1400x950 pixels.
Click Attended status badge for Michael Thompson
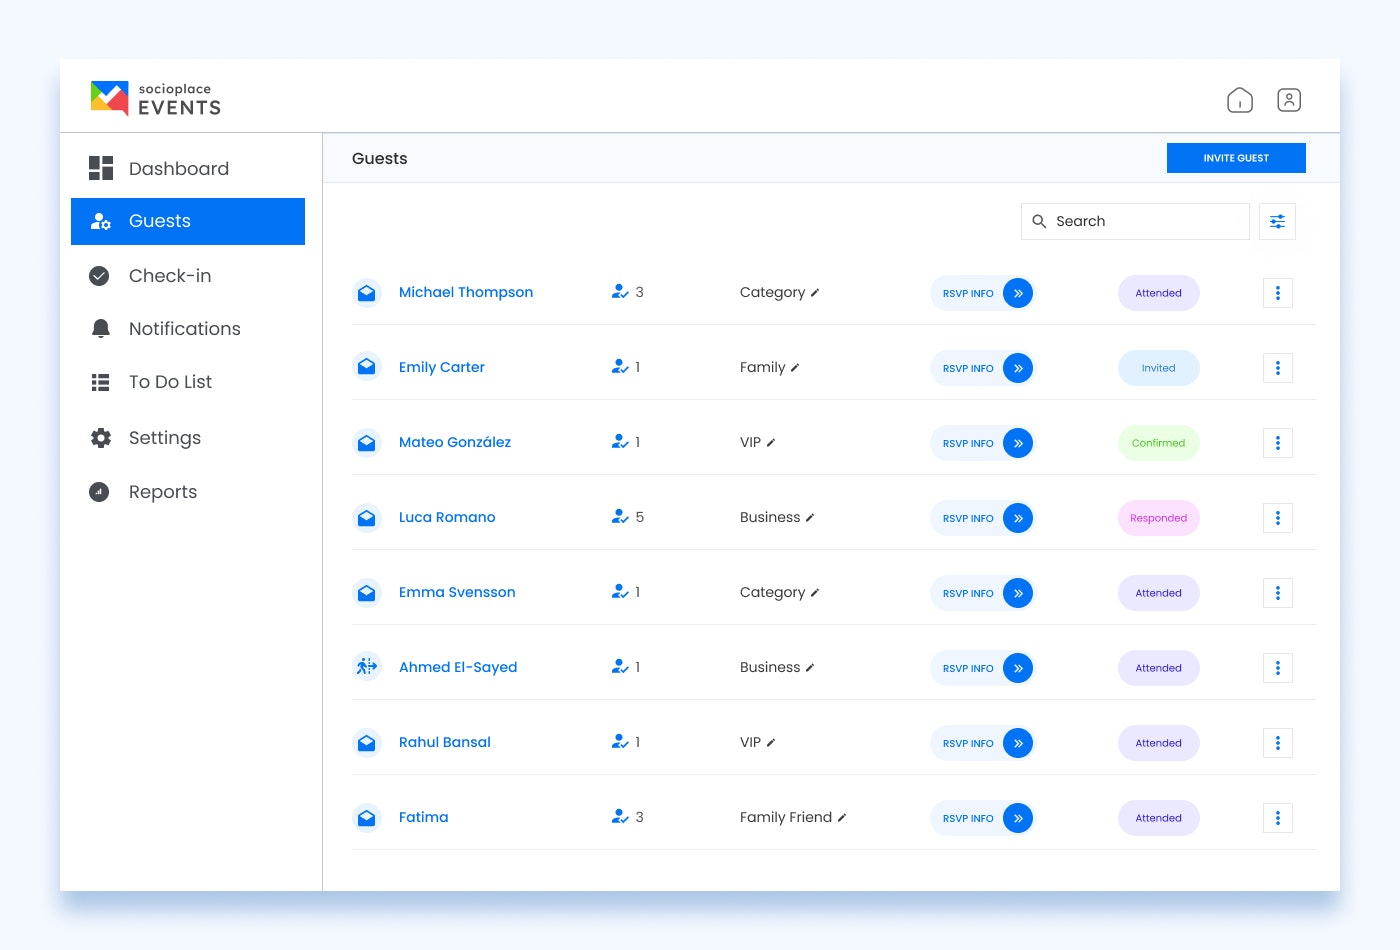(1159, 293)
